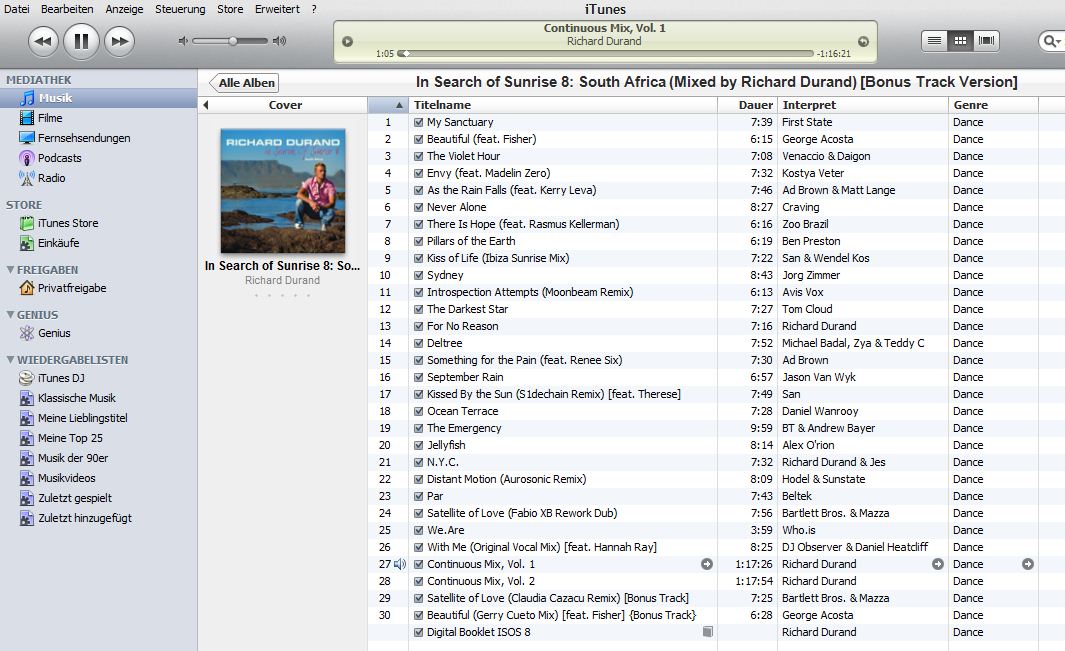The height and width of the screenshot is (651, 1065).
Task: Collapse the Freigaben sidebar section
Action: (10, 270)
